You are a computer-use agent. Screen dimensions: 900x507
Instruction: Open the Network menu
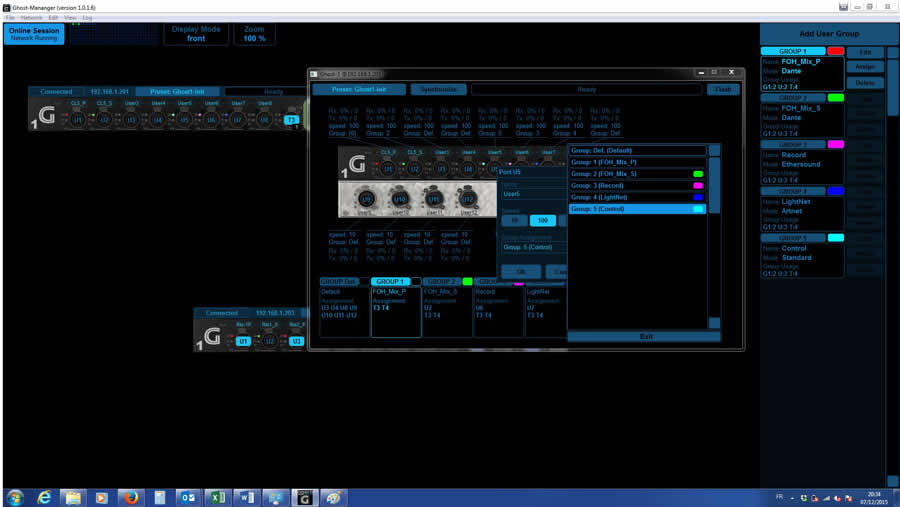[x=32, y=18]
